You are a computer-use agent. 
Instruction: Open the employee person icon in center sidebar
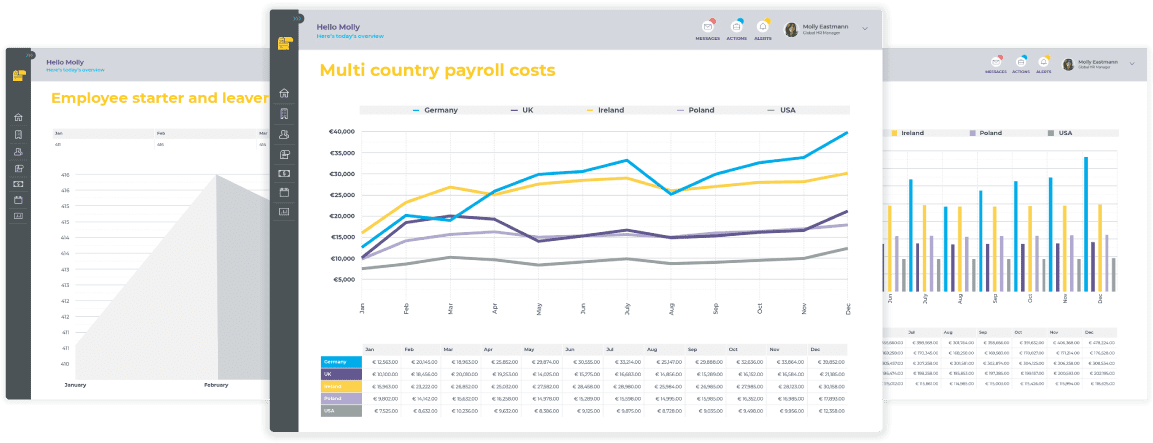[284, 134]
